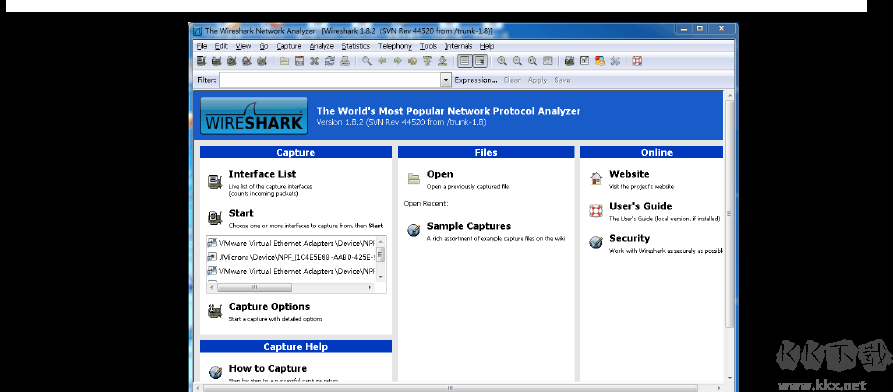Open the Go menu

[264, 46]
